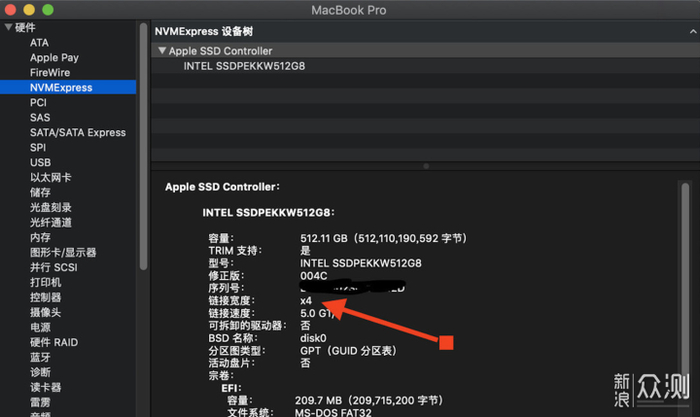Click the Apple SSD Controller: detail heading
The image size is (700, 417).
(x=222, y=187)
